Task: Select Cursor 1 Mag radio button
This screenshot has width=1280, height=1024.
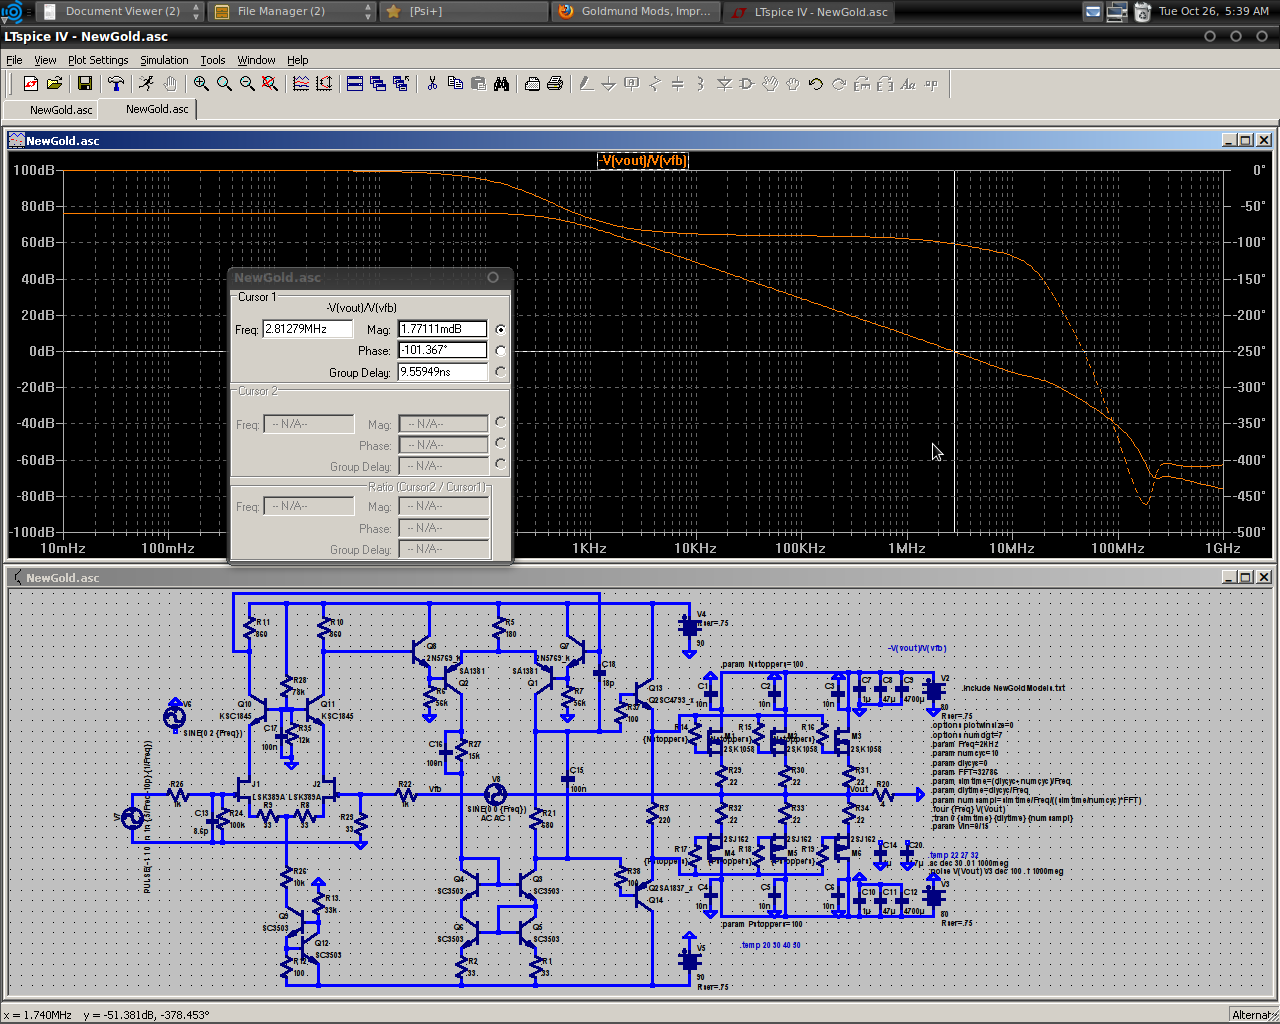Action: (x=500, y=329)
